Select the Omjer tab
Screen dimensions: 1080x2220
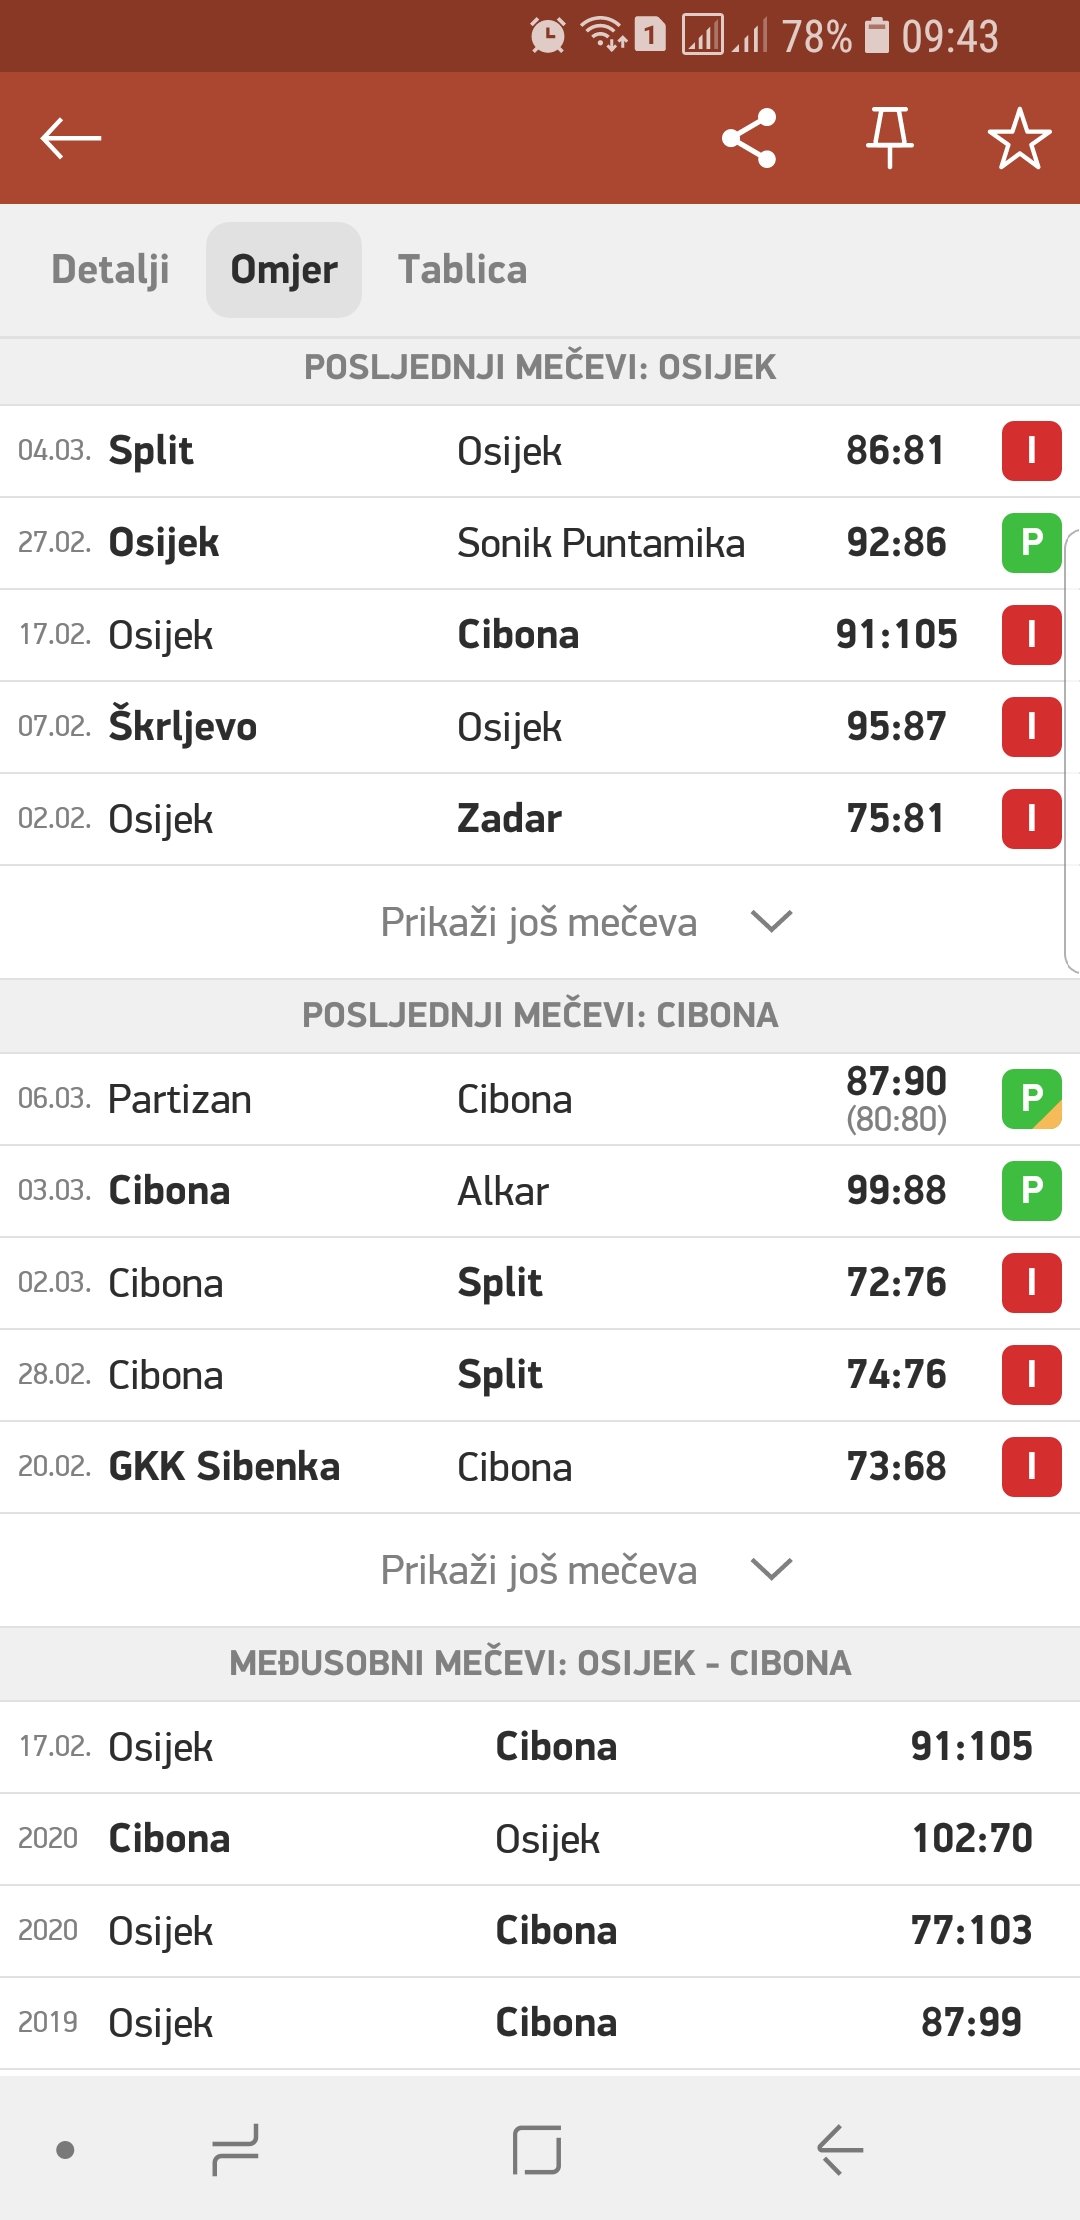click(284, 270)
